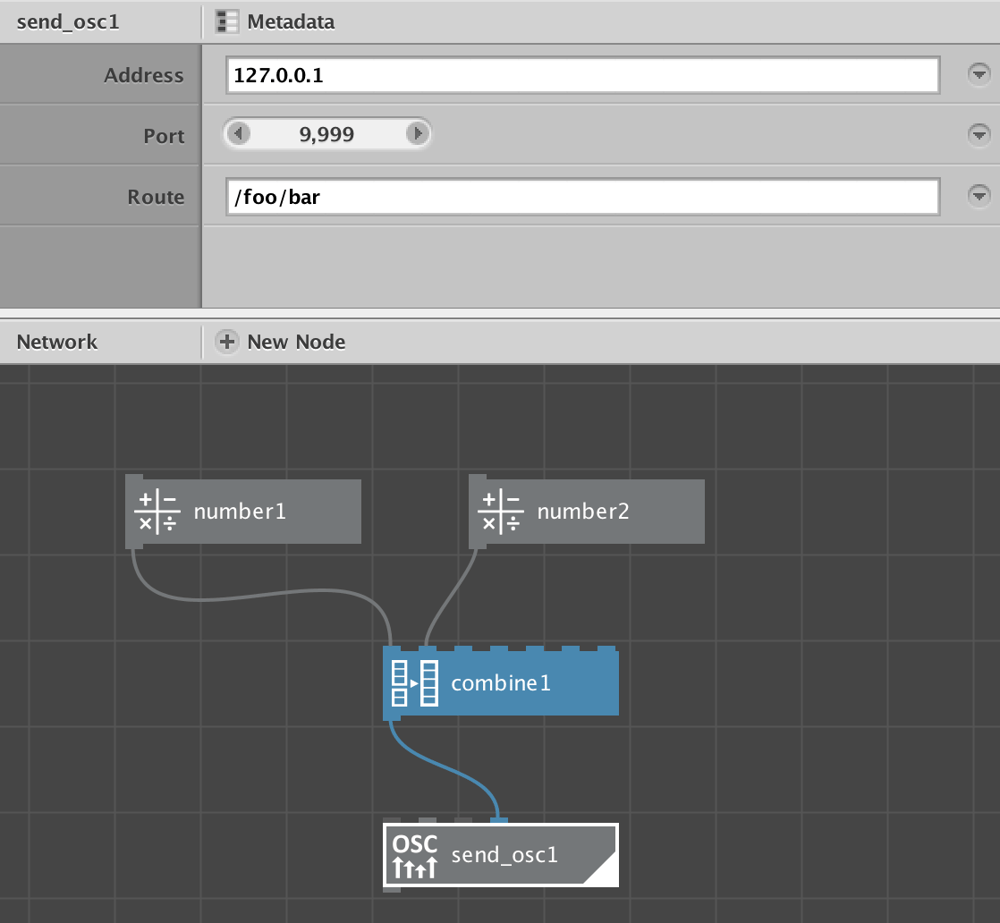Open the Route parameter dropdown menu

pyautogui.click(x=979, y=195)
